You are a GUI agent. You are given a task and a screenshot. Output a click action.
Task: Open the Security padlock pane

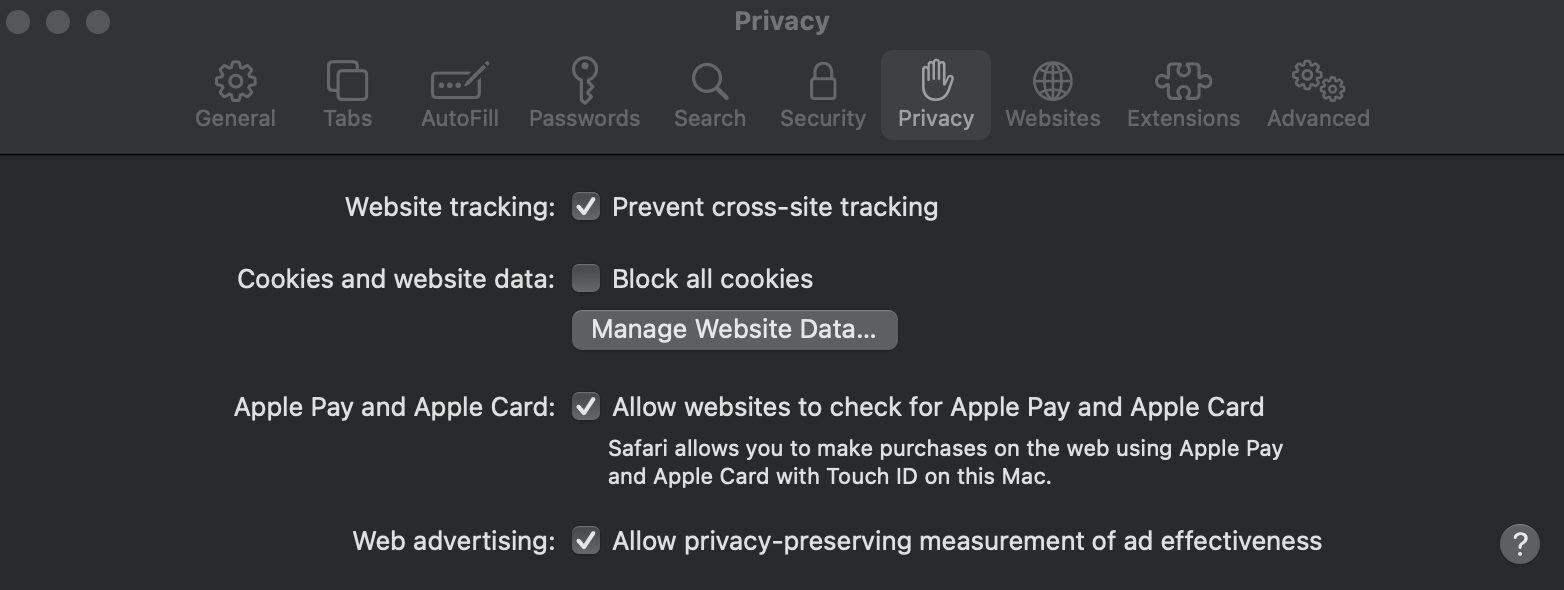click(822, 95)
